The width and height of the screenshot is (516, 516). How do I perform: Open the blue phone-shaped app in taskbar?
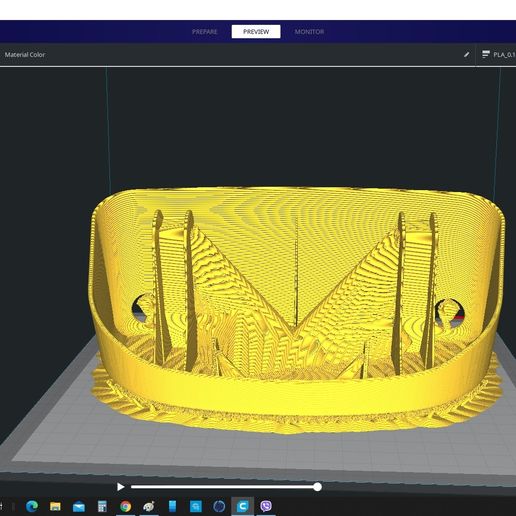pos(172,506)
